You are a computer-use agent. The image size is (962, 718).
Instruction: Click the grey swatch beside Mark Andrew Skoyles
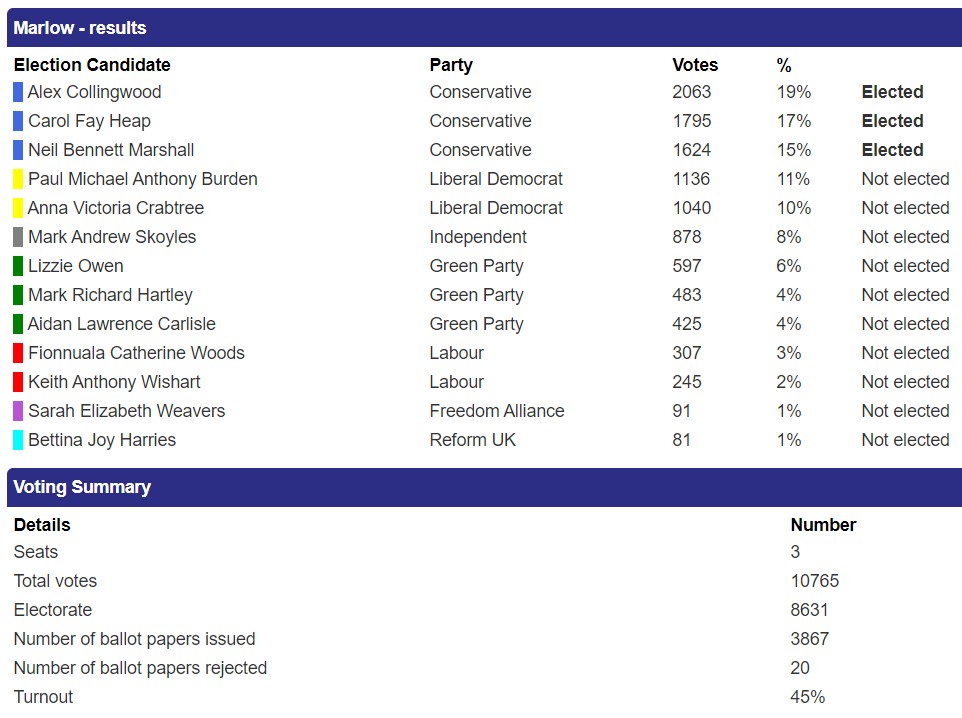point(18,237)
